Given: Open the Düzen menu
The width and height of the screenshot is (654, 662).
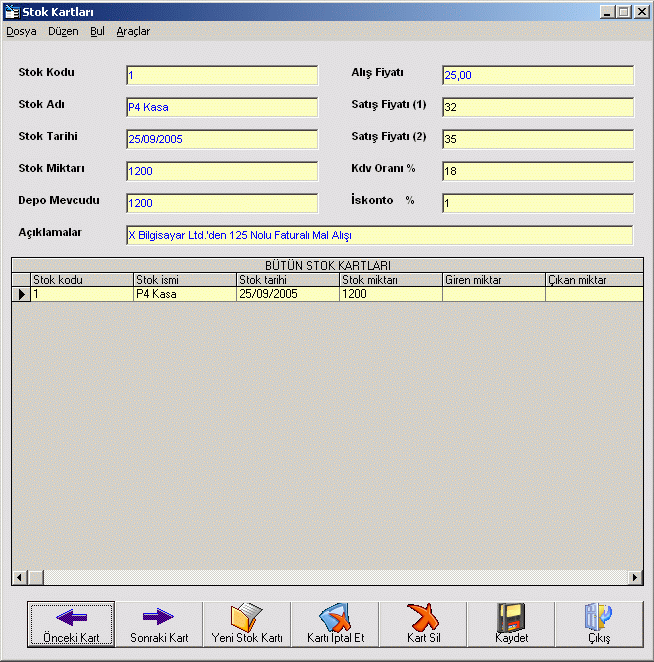Looking at the screenshot, I should (63, 31).
